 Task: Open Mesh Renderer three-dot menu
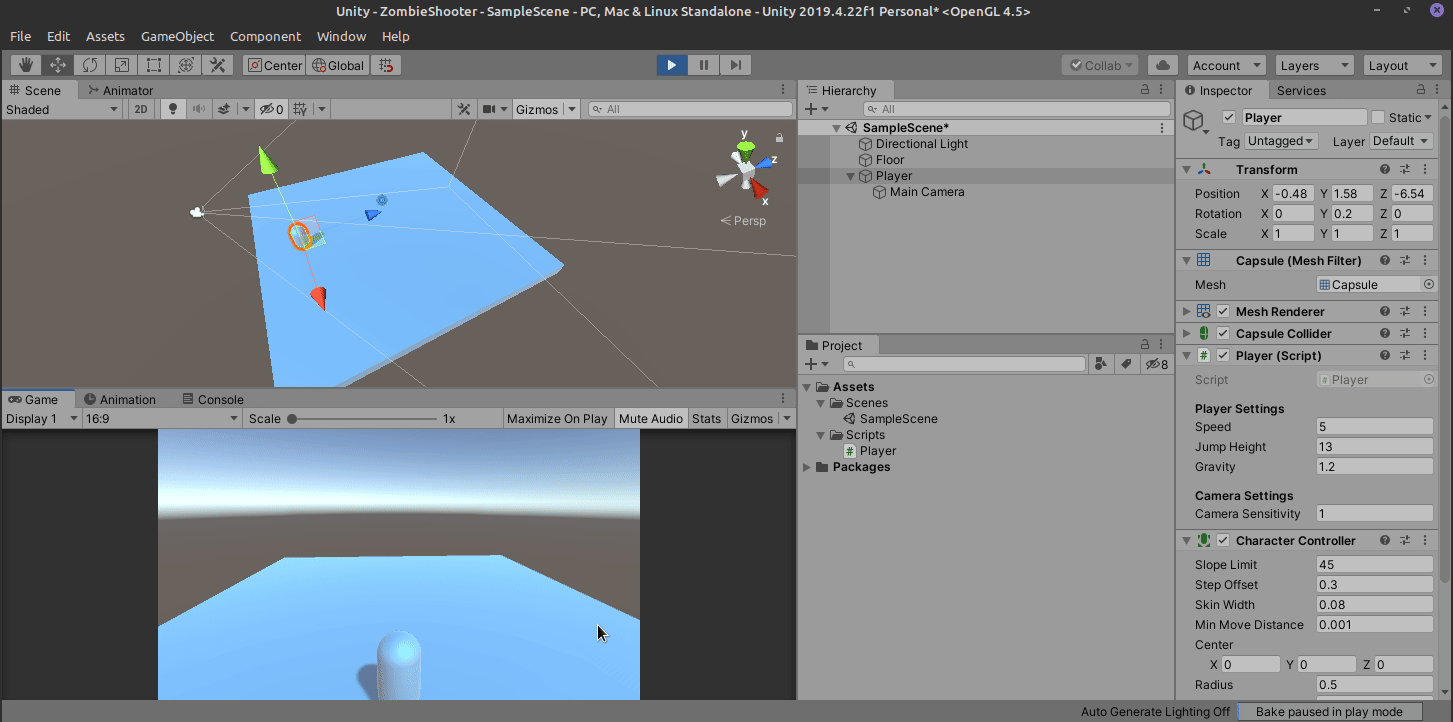1425,311
